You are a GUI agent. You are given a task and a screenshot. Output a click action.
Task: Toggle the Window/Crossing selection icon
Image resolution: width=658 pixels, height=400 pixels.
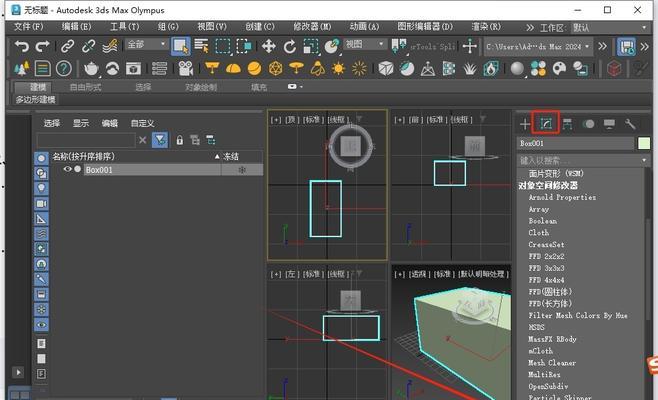click(244, 46)
